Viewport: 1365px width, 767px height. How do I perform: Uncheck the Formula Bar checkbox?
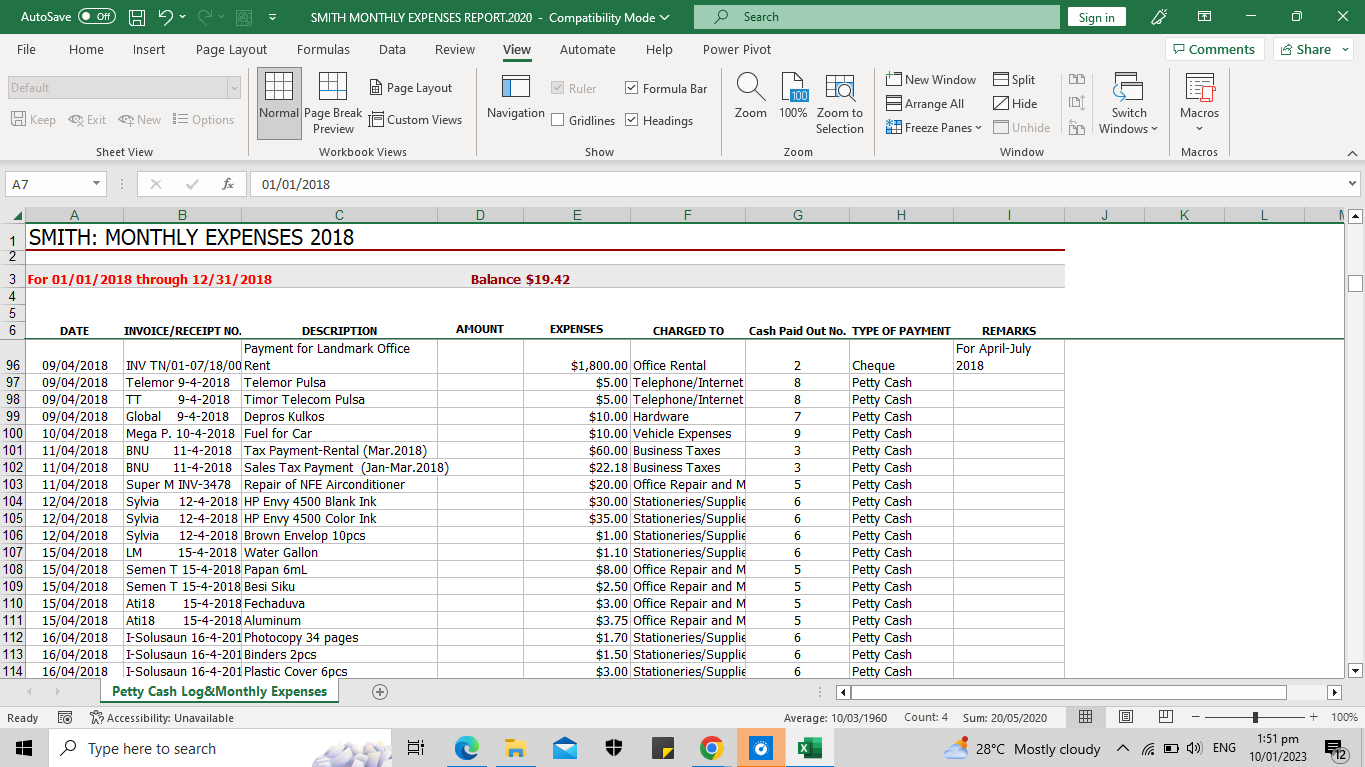click(x=632, y=88)
